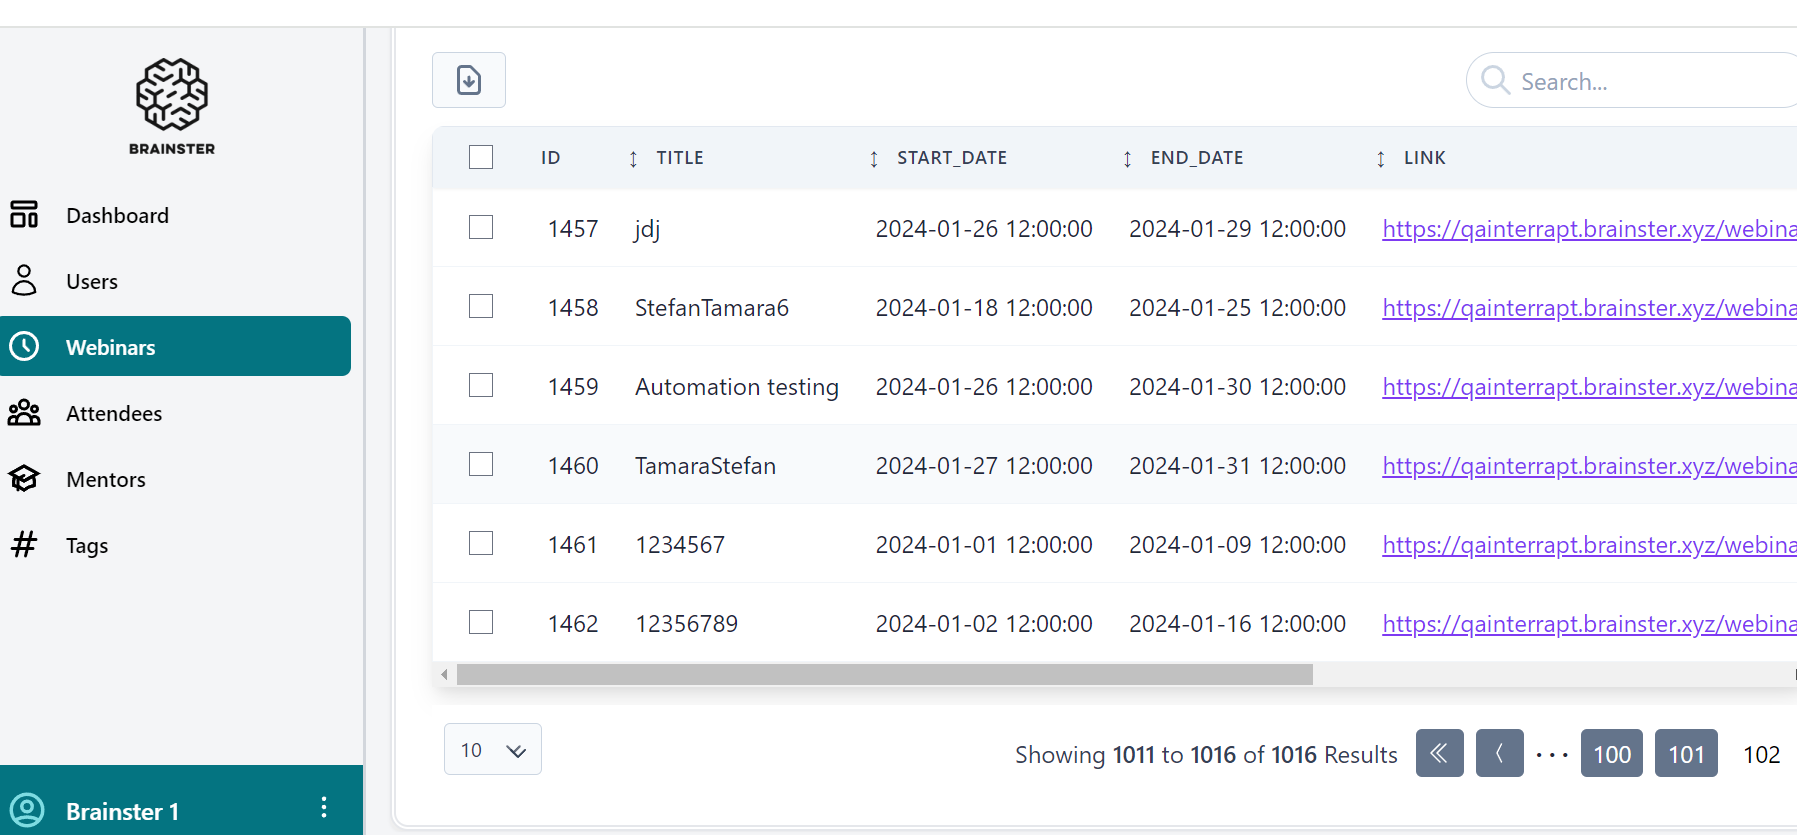Go to page 100
The image size is (1797, 835).
[x=1611, y=754]
